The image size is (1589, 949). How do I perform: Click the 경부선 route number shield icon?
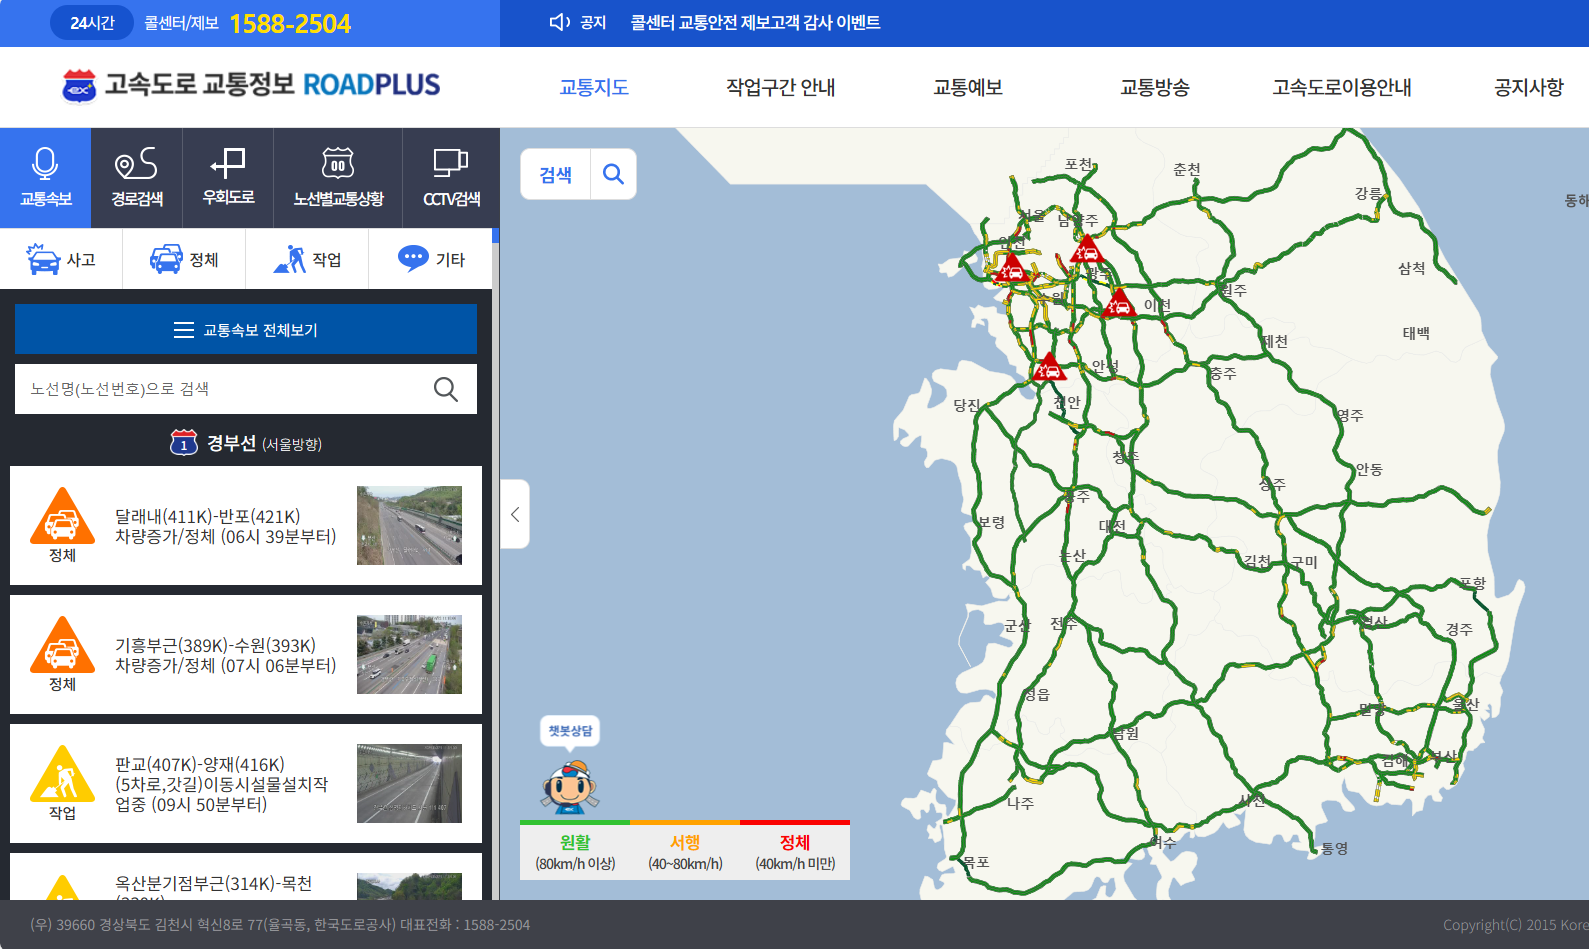pos(184,442)
